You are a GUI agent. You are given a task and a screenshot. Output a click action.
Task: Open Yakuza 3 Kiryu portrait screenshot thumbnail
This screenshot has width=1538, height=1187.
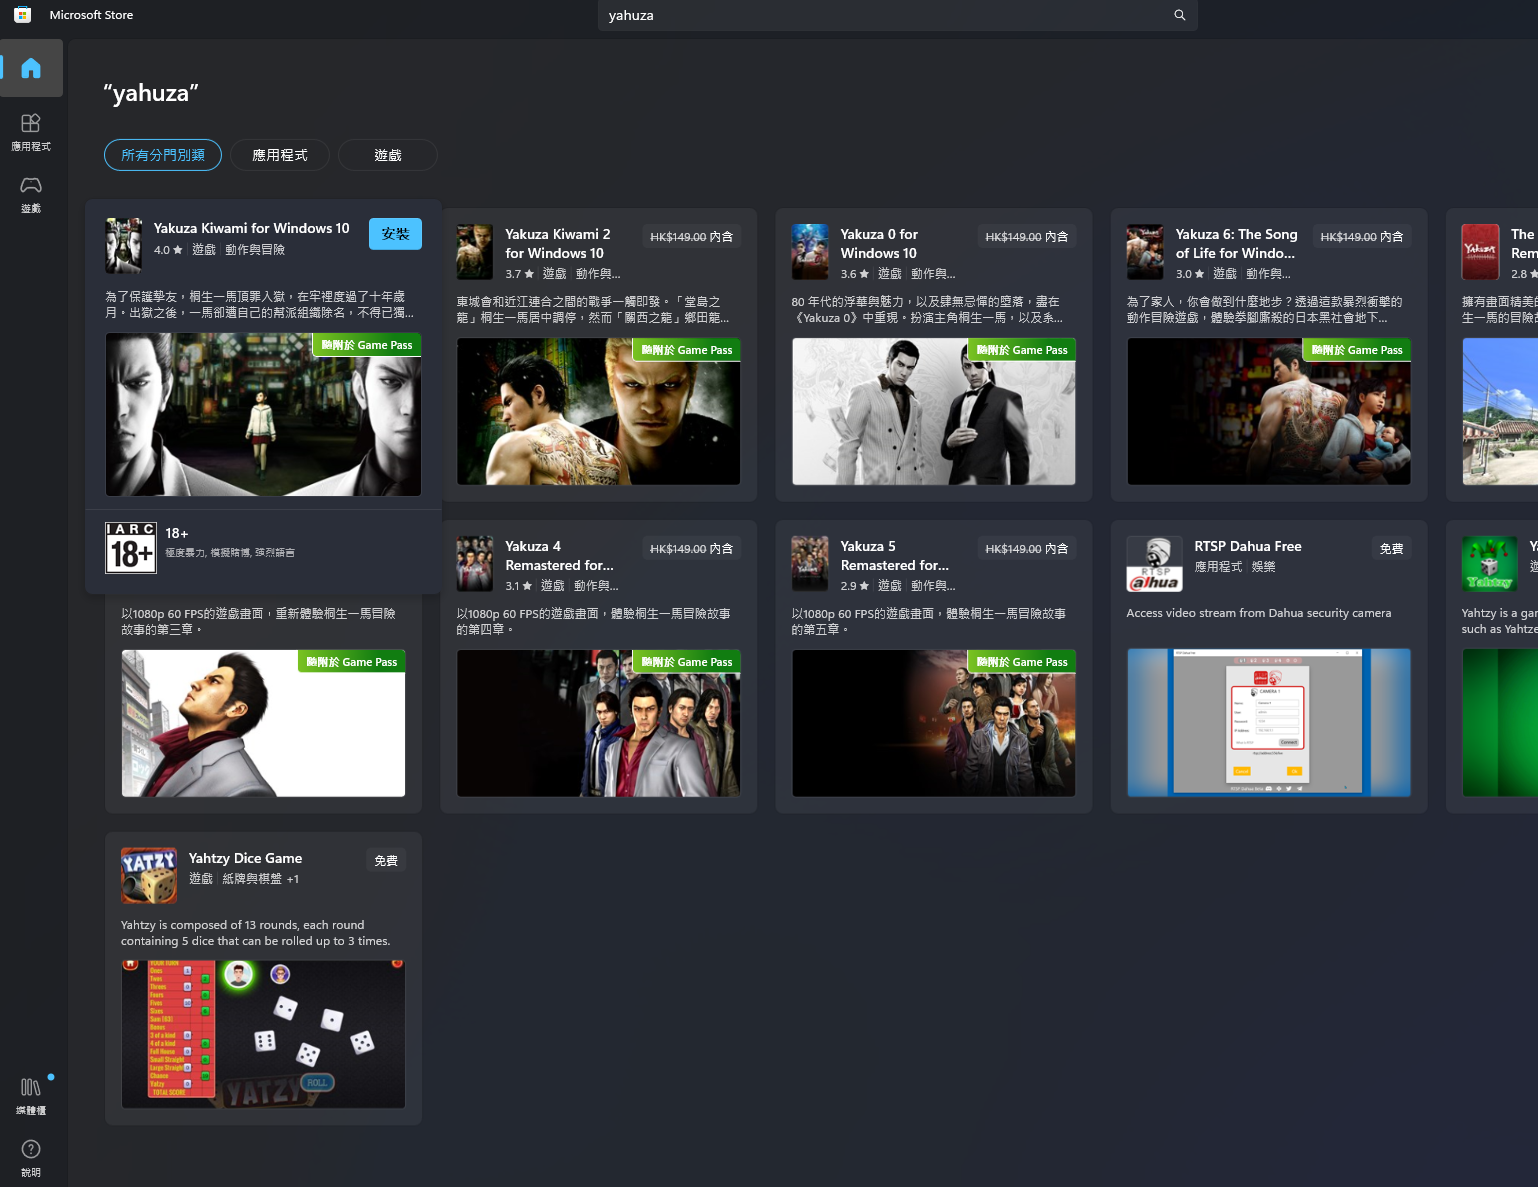tap(263, 723)
